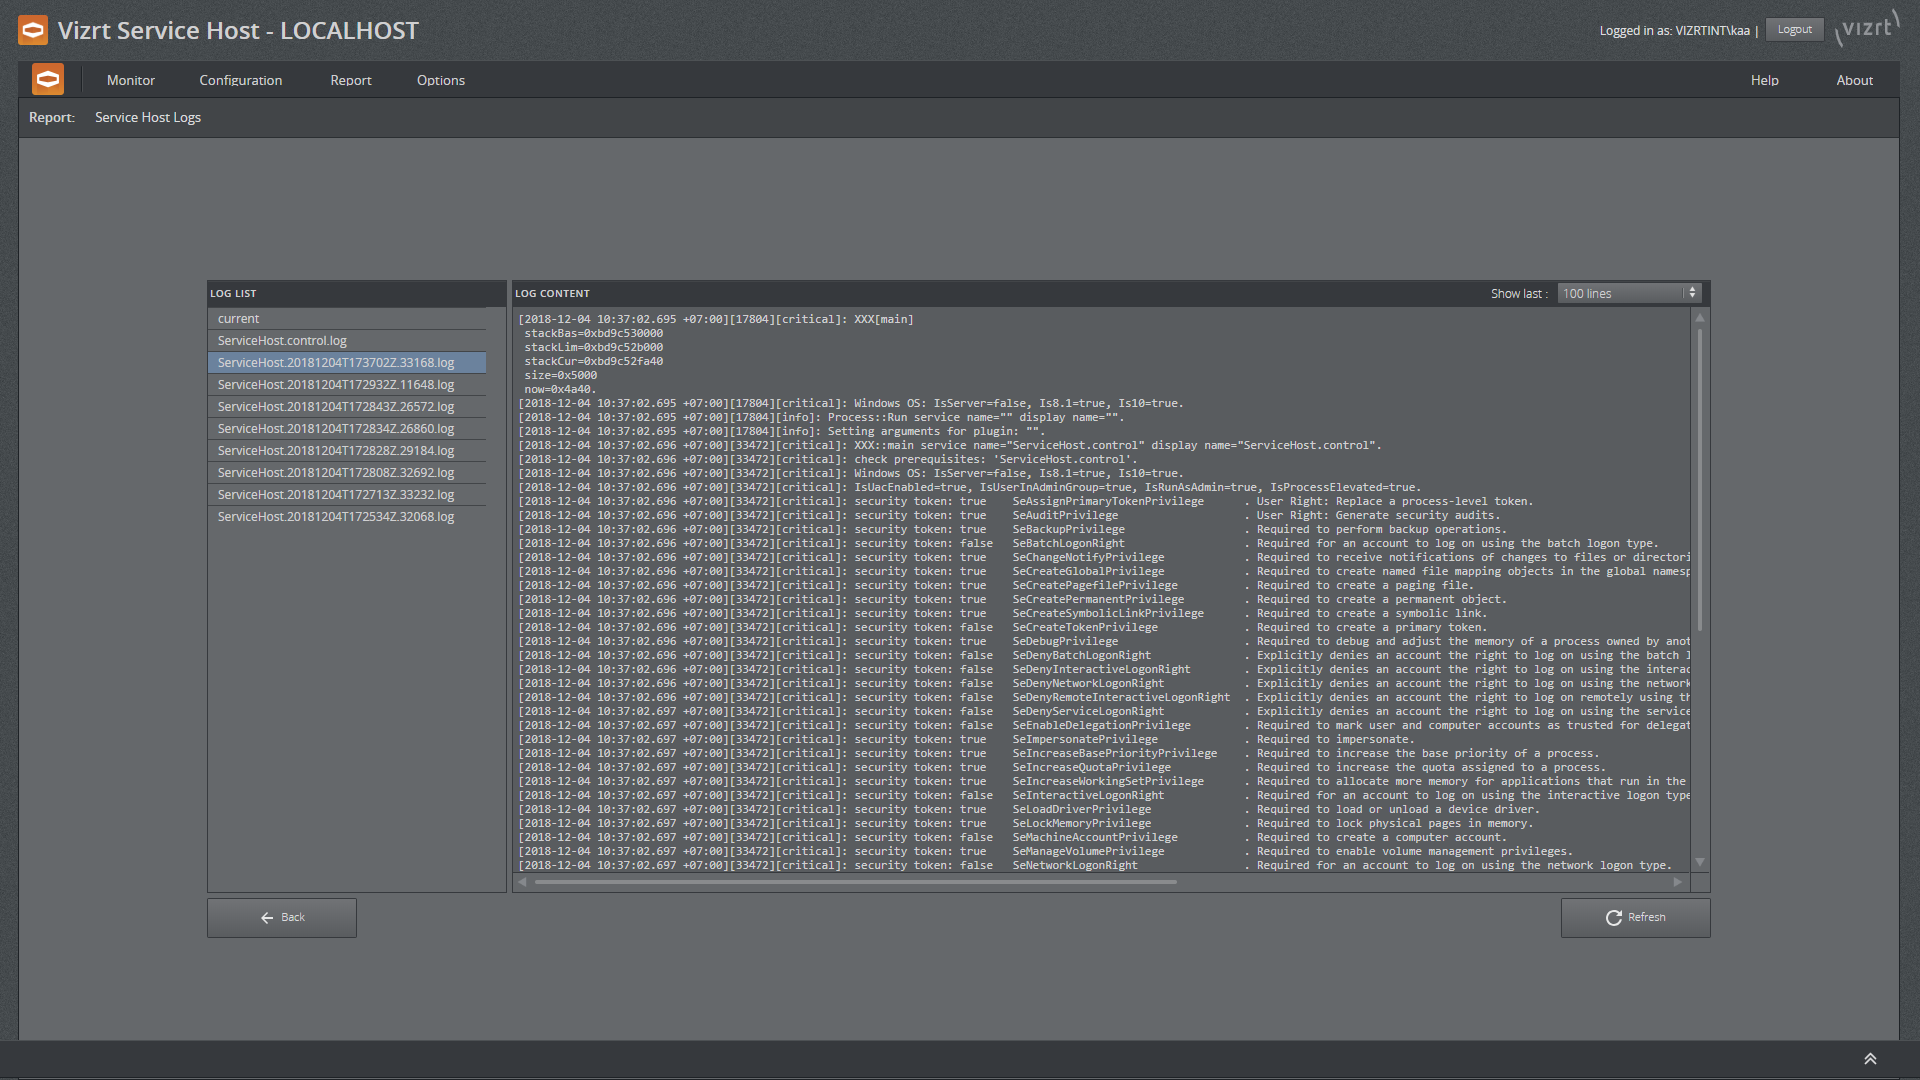Click the Vizrt Service Host logo icon
The image size is (1920, 1080).
click(x=33, y=29)
